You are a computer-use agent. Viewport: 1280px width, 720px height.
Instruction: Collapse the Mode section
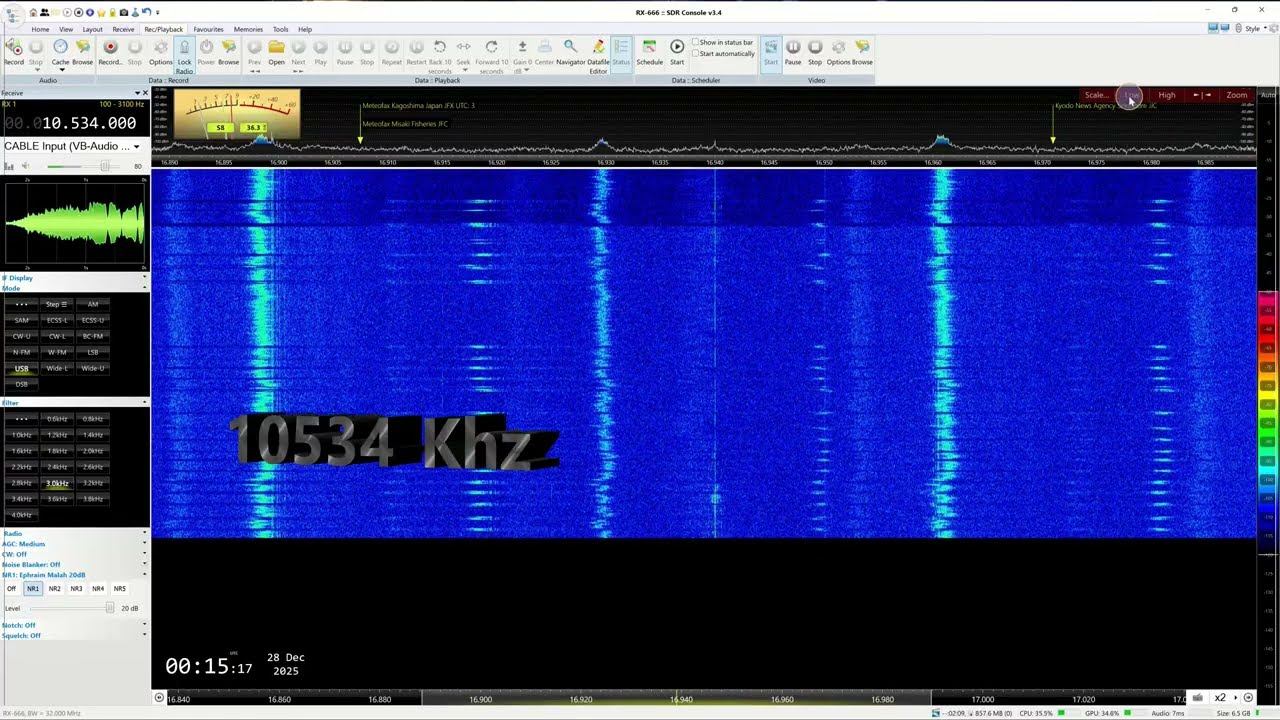click(74, 288)
